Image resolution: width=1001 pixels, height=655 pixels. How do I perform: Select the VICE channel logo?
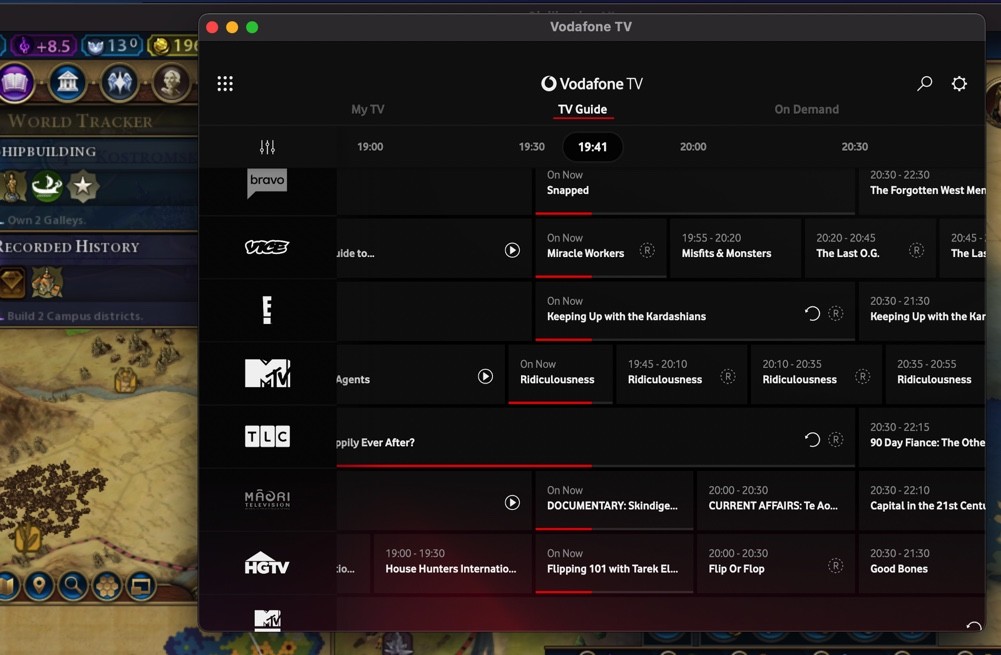(267, 247)
